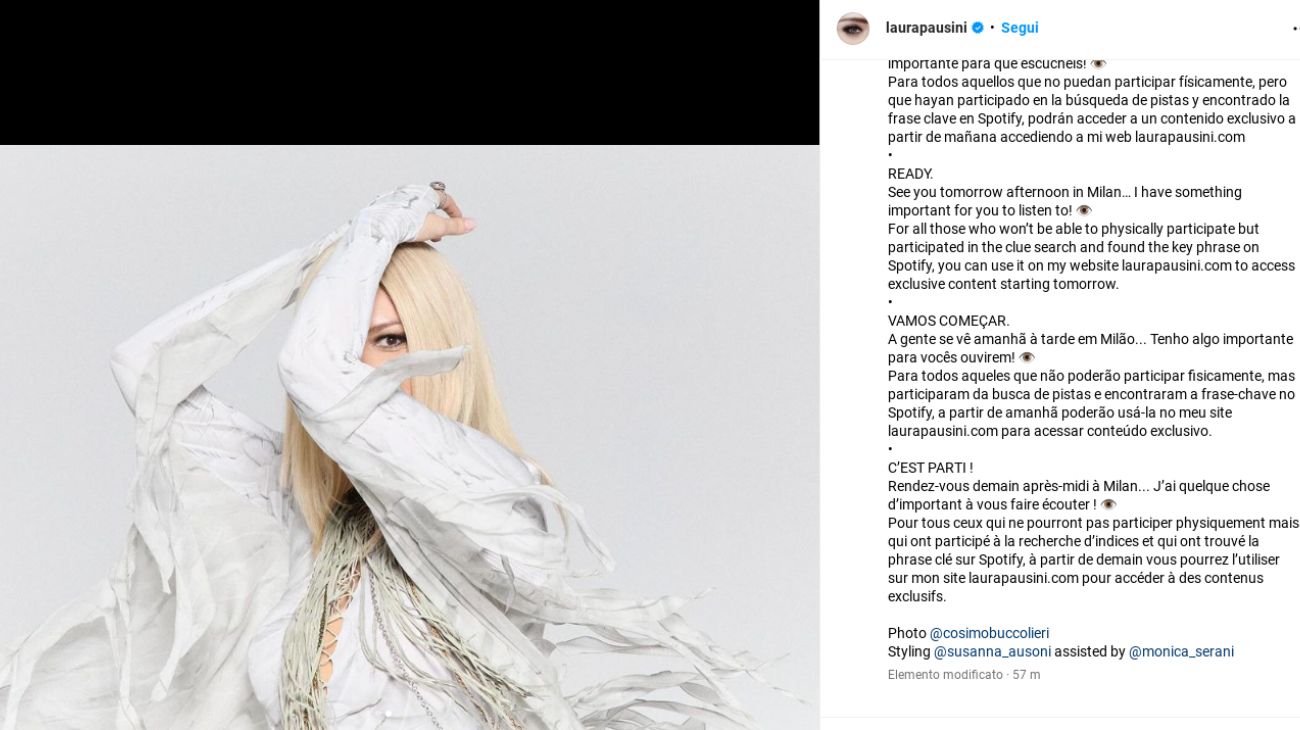Open the more options three-dots menu
The width and height of the screenshot is (1300, 730).
pos(1295,28)
